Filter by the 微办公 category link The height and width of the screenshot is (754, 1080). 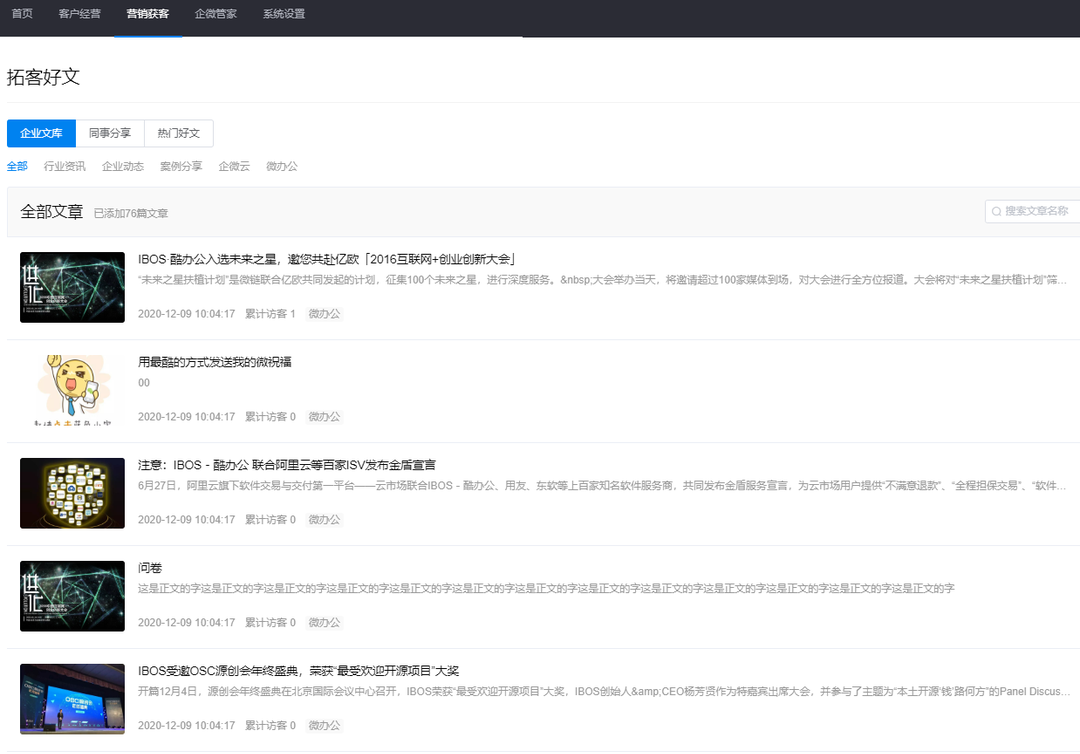pos(282,166)
